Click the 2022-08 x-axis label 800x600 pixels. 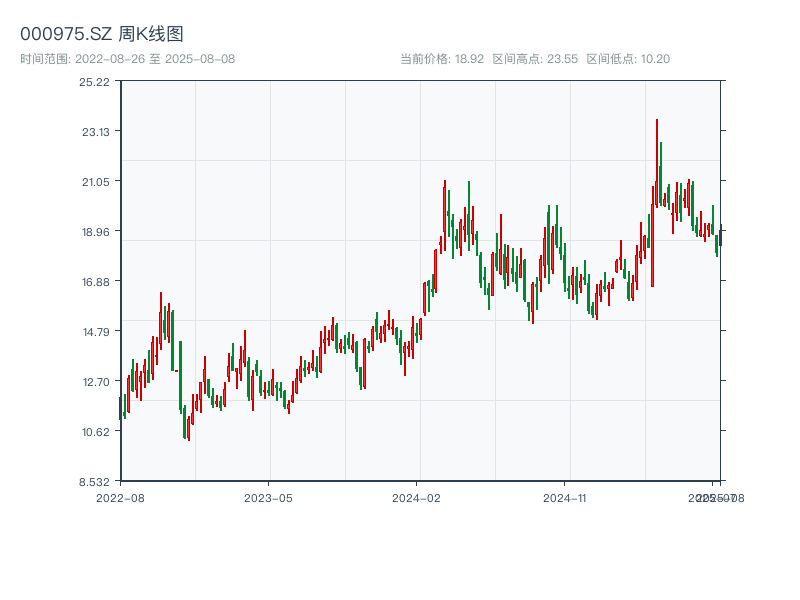tap(120, 498)
